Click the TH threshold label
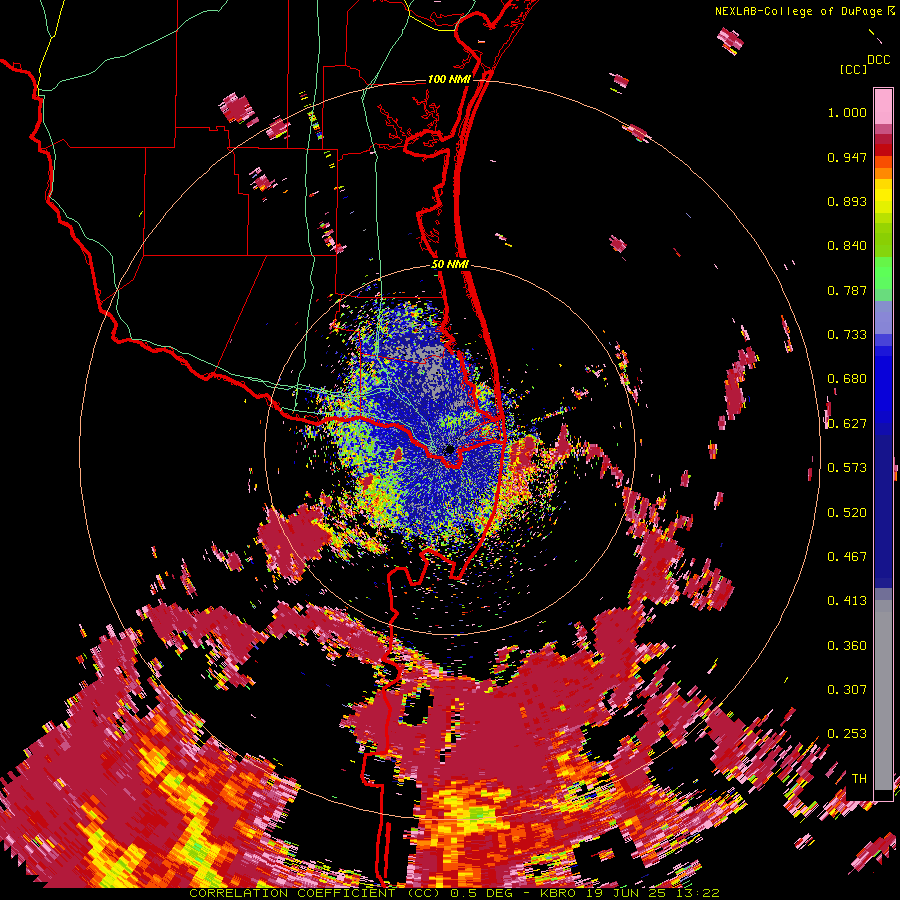This screenshot has width=900, height=900. pos(859,779)
